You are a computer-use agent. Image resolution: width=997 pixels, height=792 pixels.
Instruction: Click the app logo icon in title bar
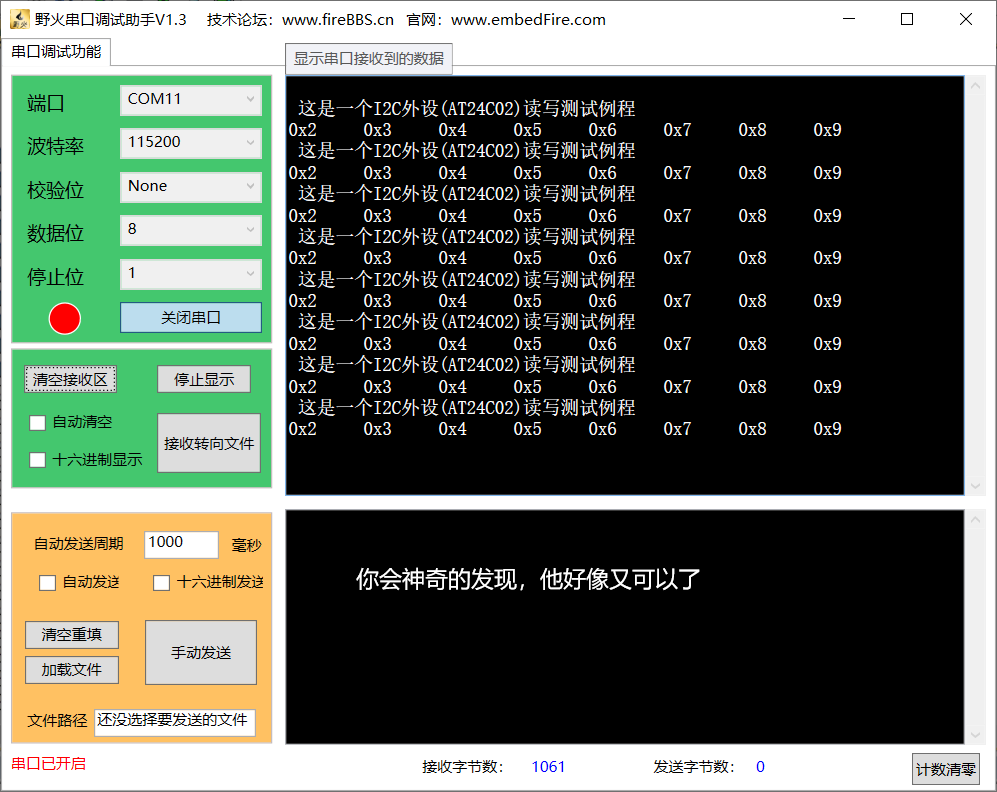(20, 19)
